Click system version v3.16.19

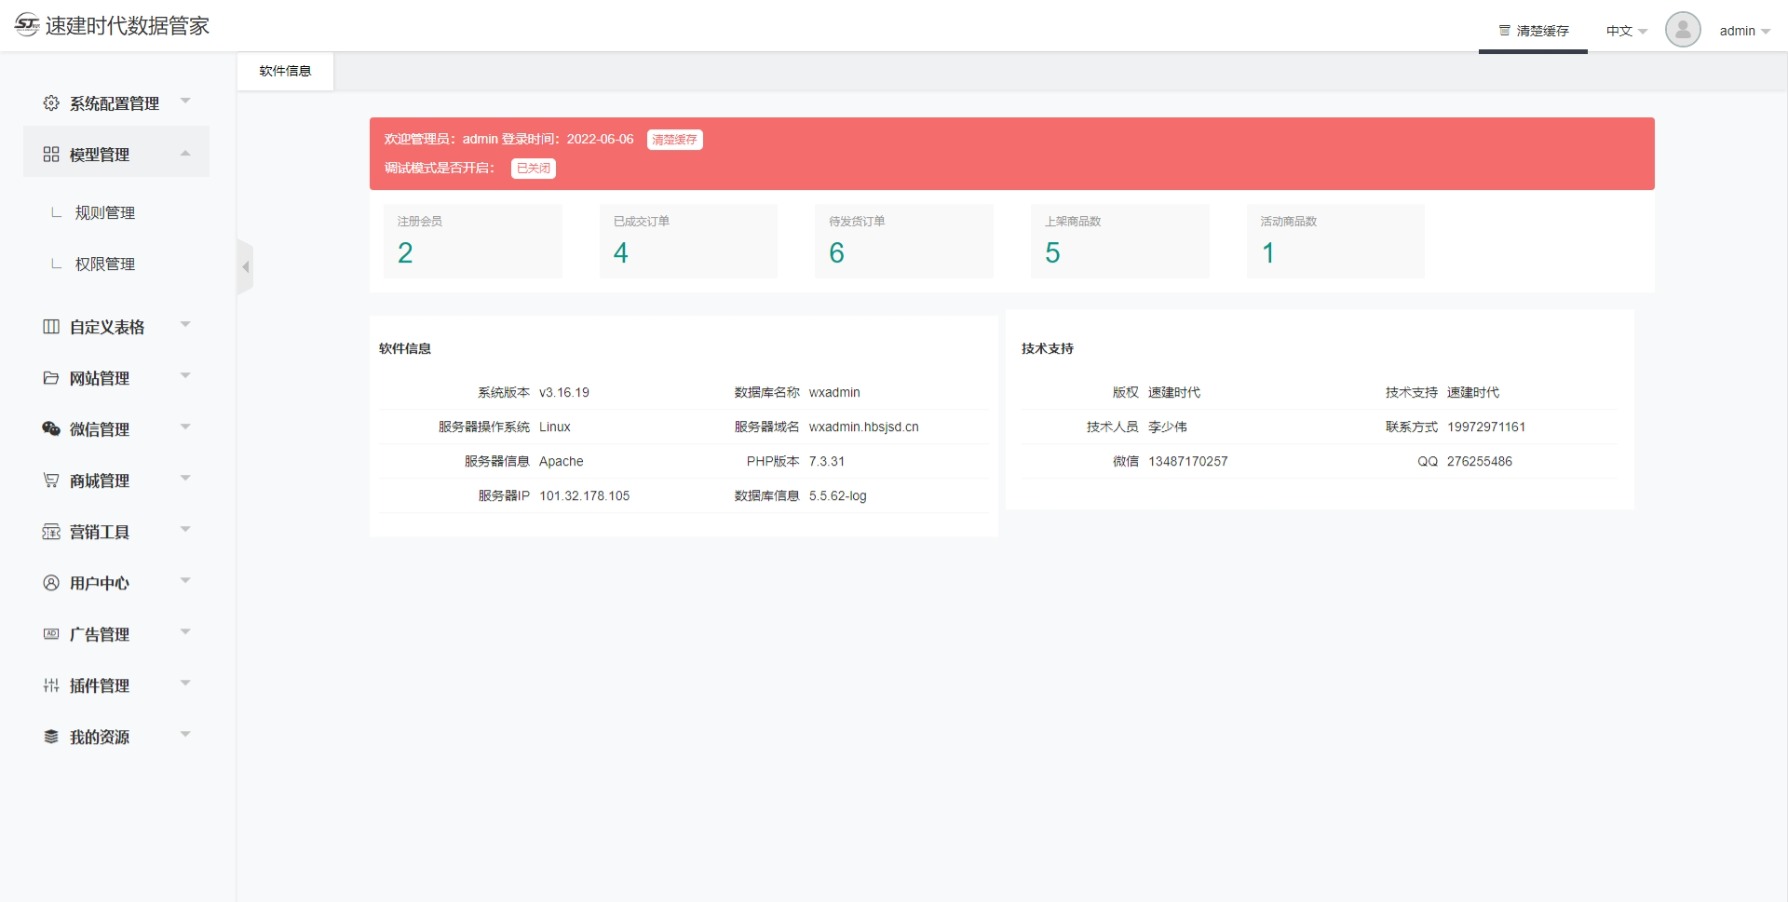(564, 393)
